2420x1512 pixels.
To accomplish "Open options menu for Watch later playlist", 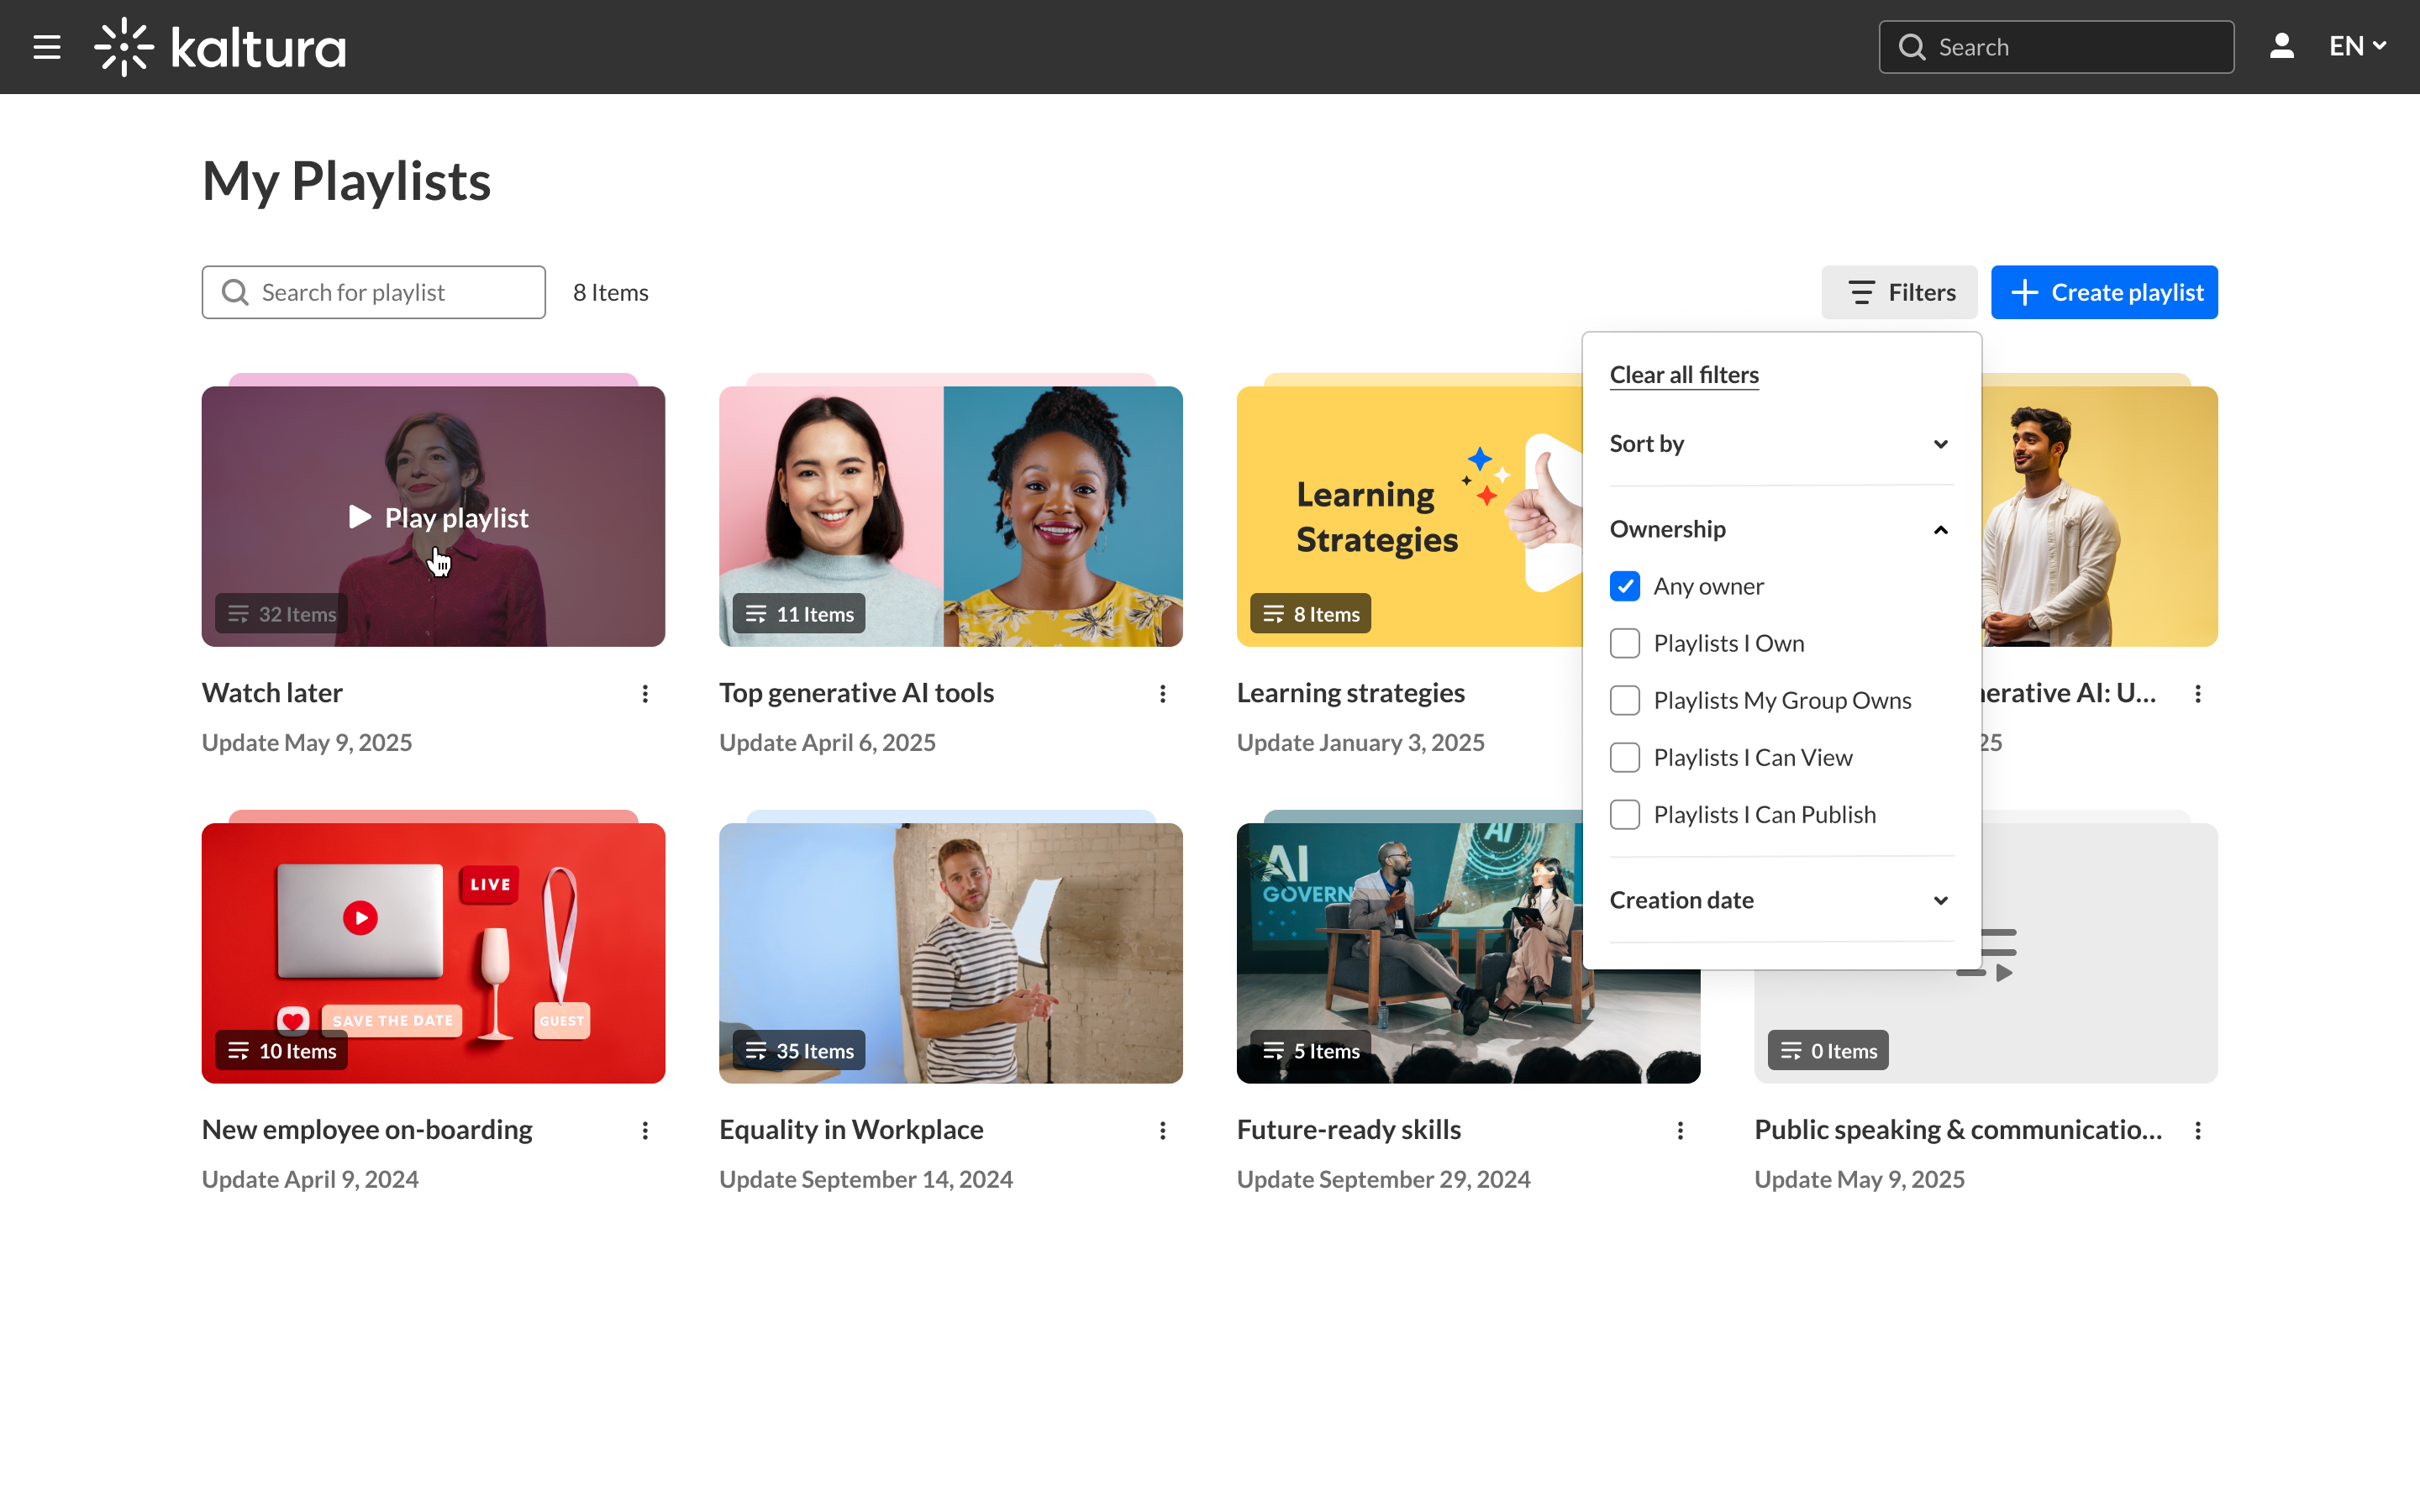I will pyautogui.click(x=645, y=694).
